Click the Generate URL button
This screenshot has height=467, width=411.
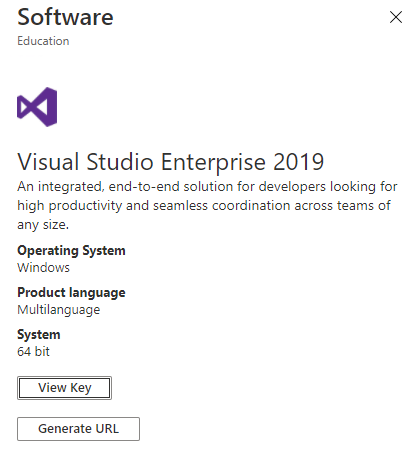(78, 429)
